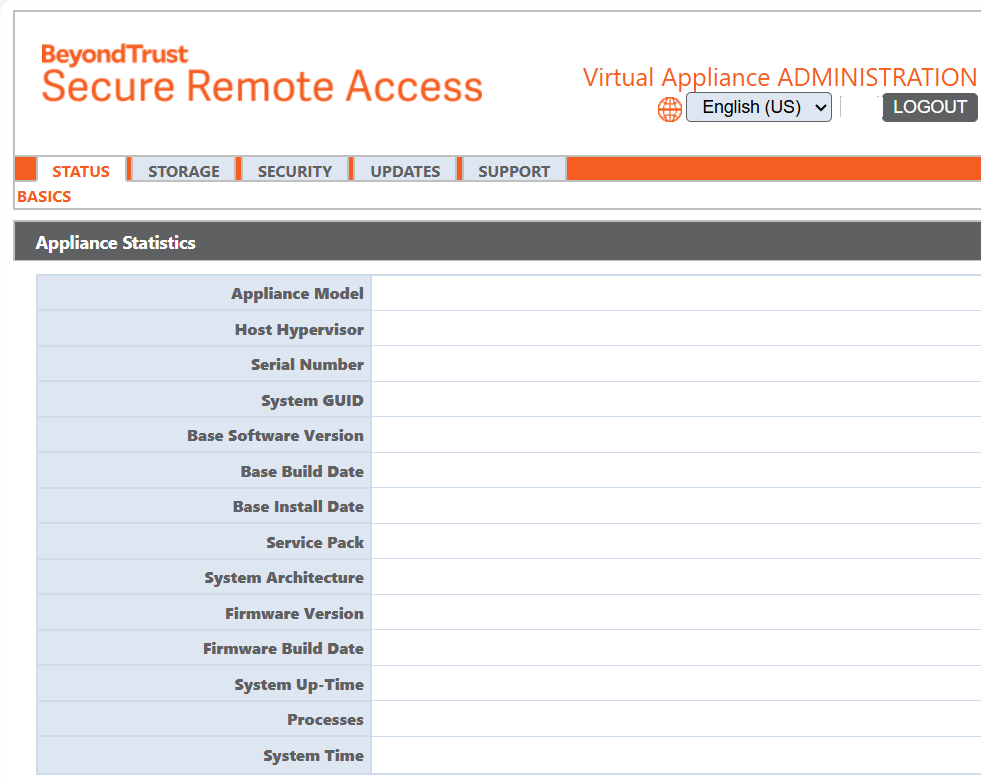Image resolution: width=981 pixels, height=780 pixels.
Task: Open the SECURITY tab
Action: point(295,171)
